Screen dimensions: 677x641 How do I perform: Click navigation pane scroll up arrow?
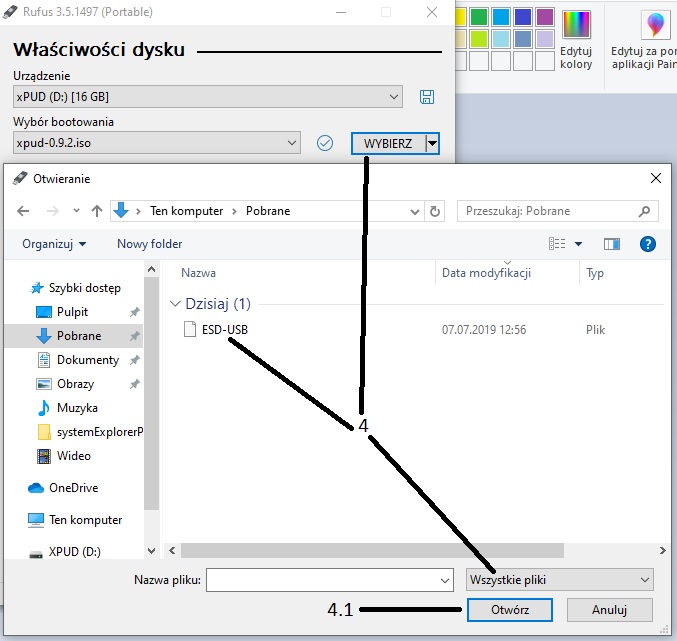coord(152,269)
